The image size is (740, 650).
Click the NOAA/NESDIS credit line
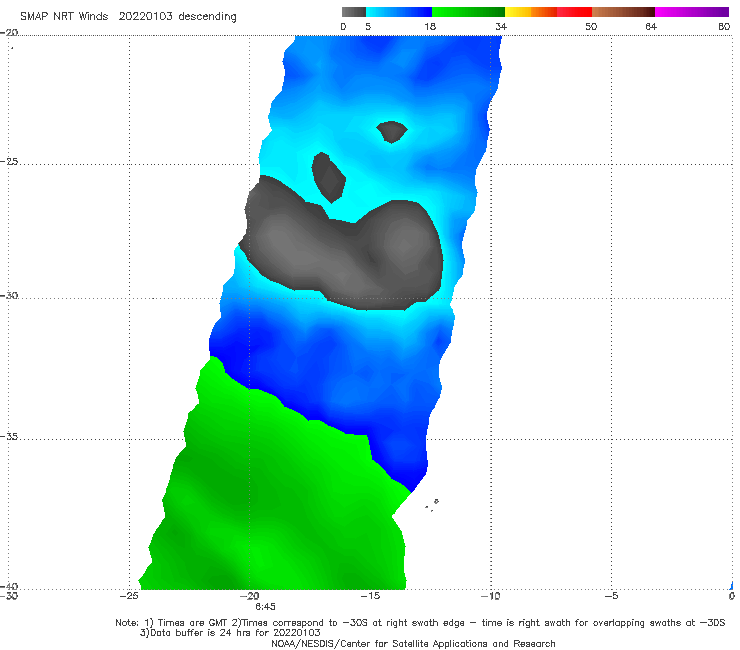pyautogui.click(x=413, y=643)
